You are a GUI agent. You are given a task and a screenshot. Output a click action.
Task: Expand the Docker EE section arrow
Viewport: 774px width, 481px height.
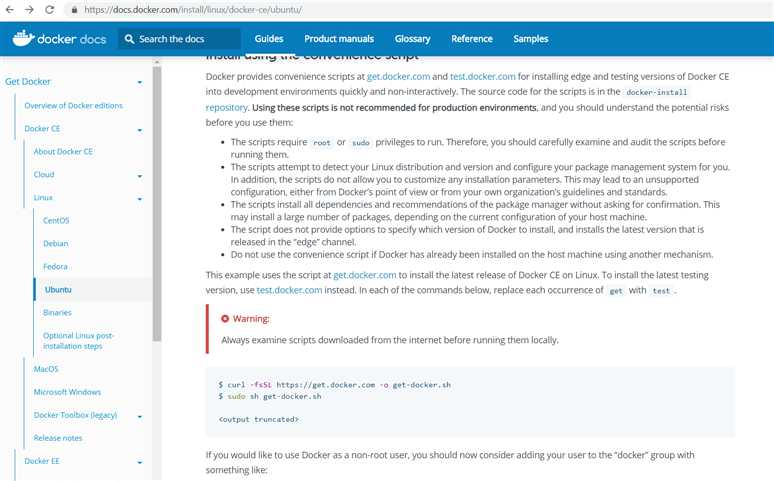(140, 462)
